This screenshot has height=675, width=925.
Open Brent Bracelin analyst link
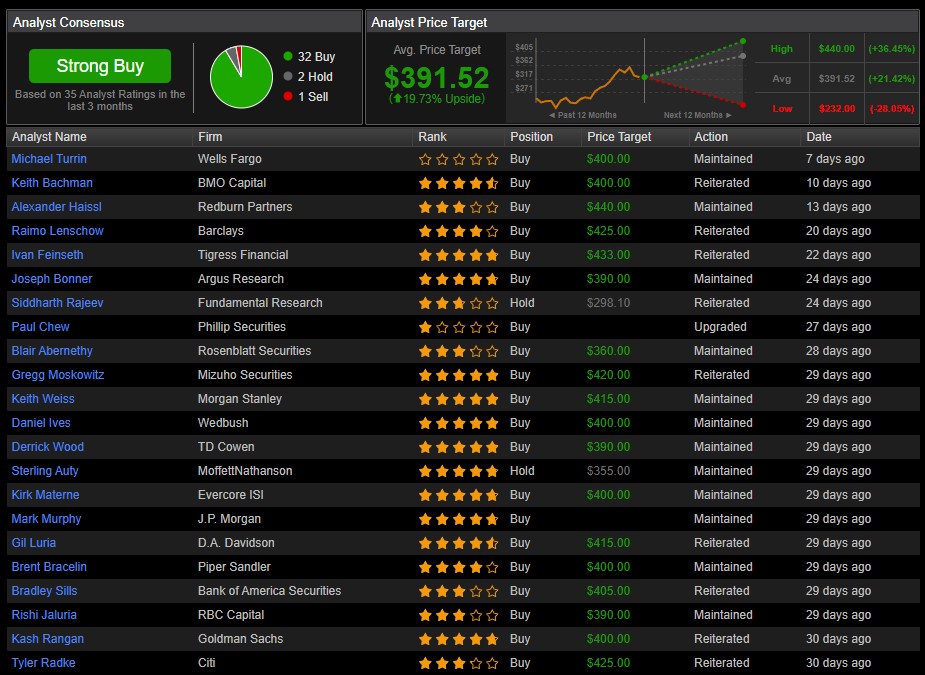(x=49, y=567)
